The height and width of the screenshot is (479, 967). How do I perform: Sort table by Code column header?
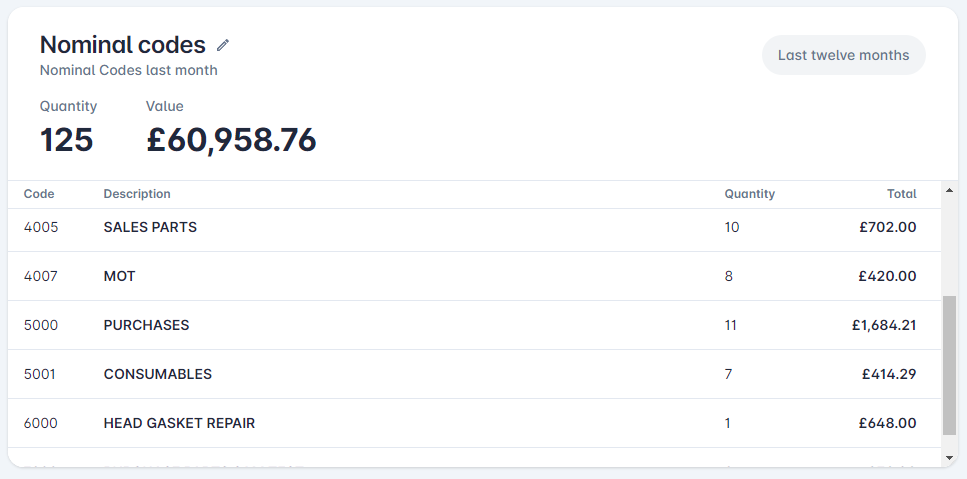point(39,194)
